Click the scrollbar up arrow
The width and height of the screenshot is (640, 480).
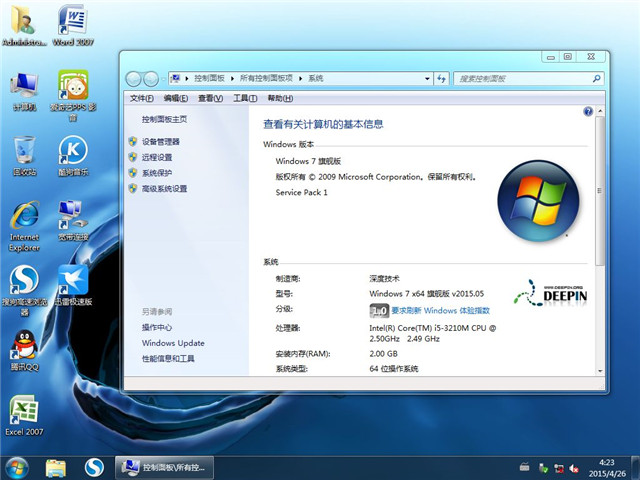pos(600,111)
